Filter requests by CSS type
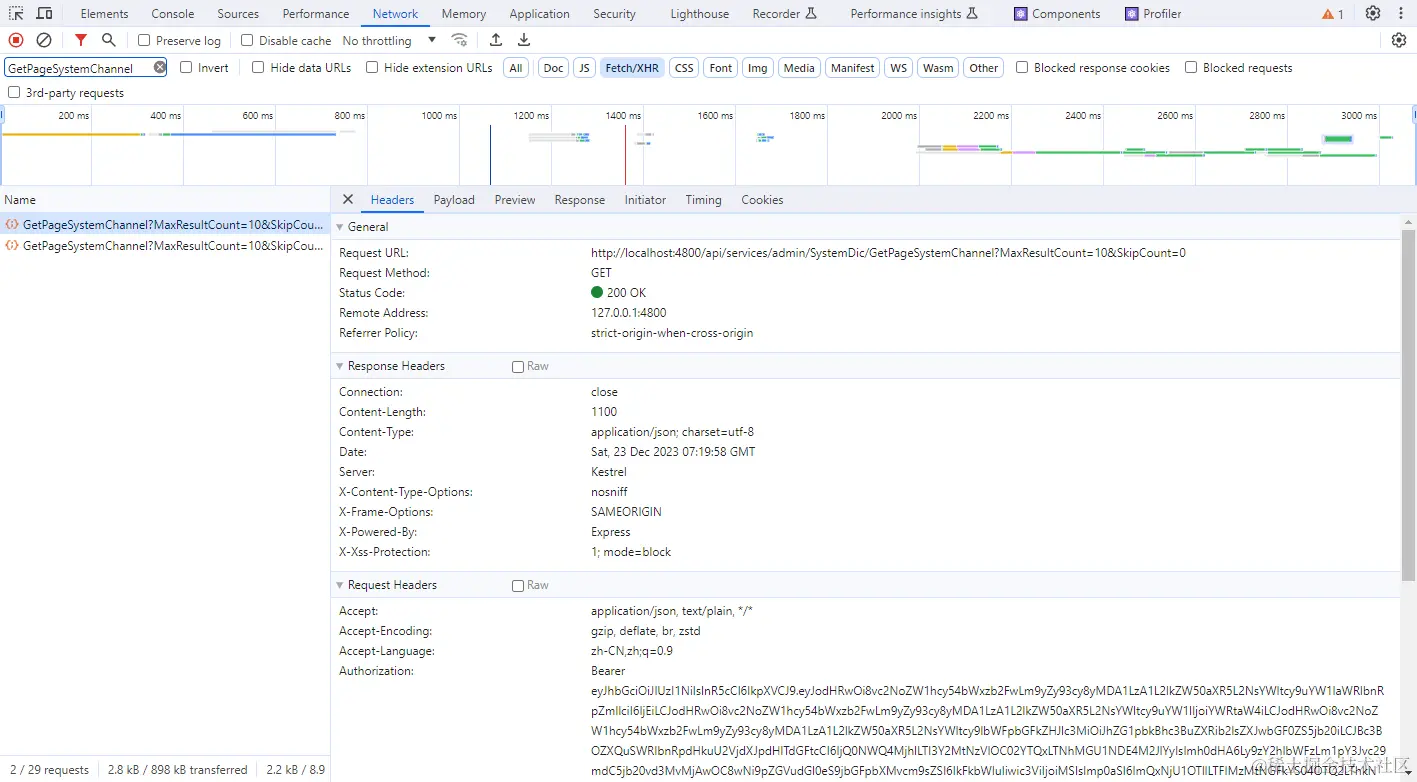Image resolution: width=1417 pixels, height=782 pixels. pyautogui.click(x=684, y=68)
